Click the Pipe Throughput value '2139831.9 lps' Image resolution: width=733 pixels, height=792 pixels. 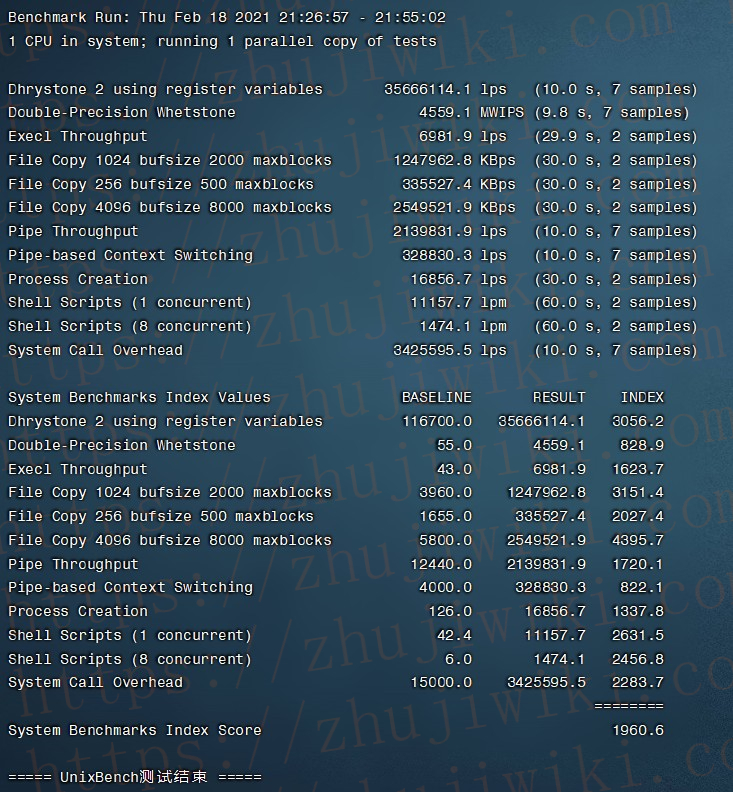click(x=450, y=231)
